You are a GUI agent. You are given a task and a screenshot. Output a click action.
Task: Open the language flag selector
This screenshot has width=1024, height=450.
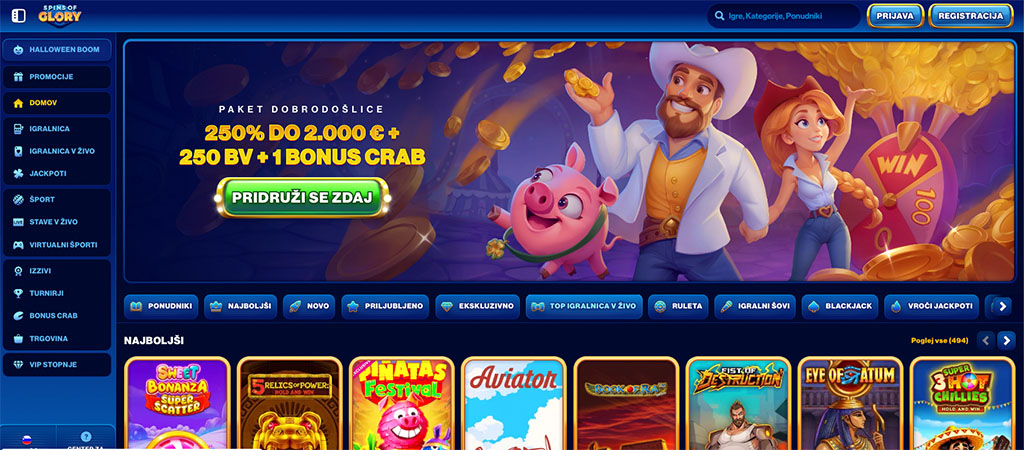click(27, 439)
